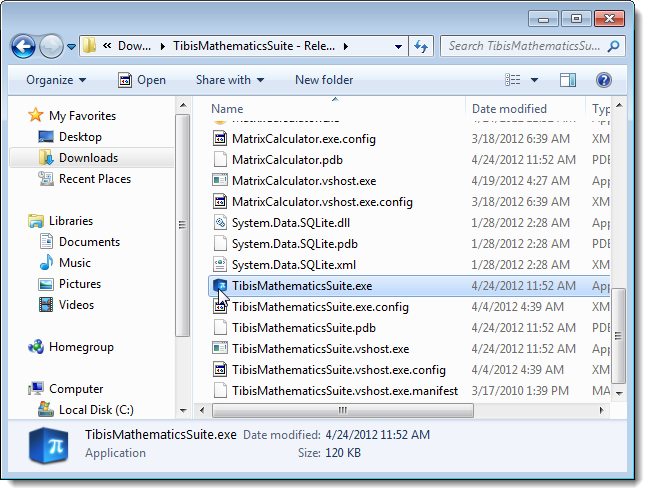Click the file list vertical scroll thumb
650x495 pixels.
(x=618, y=336)
